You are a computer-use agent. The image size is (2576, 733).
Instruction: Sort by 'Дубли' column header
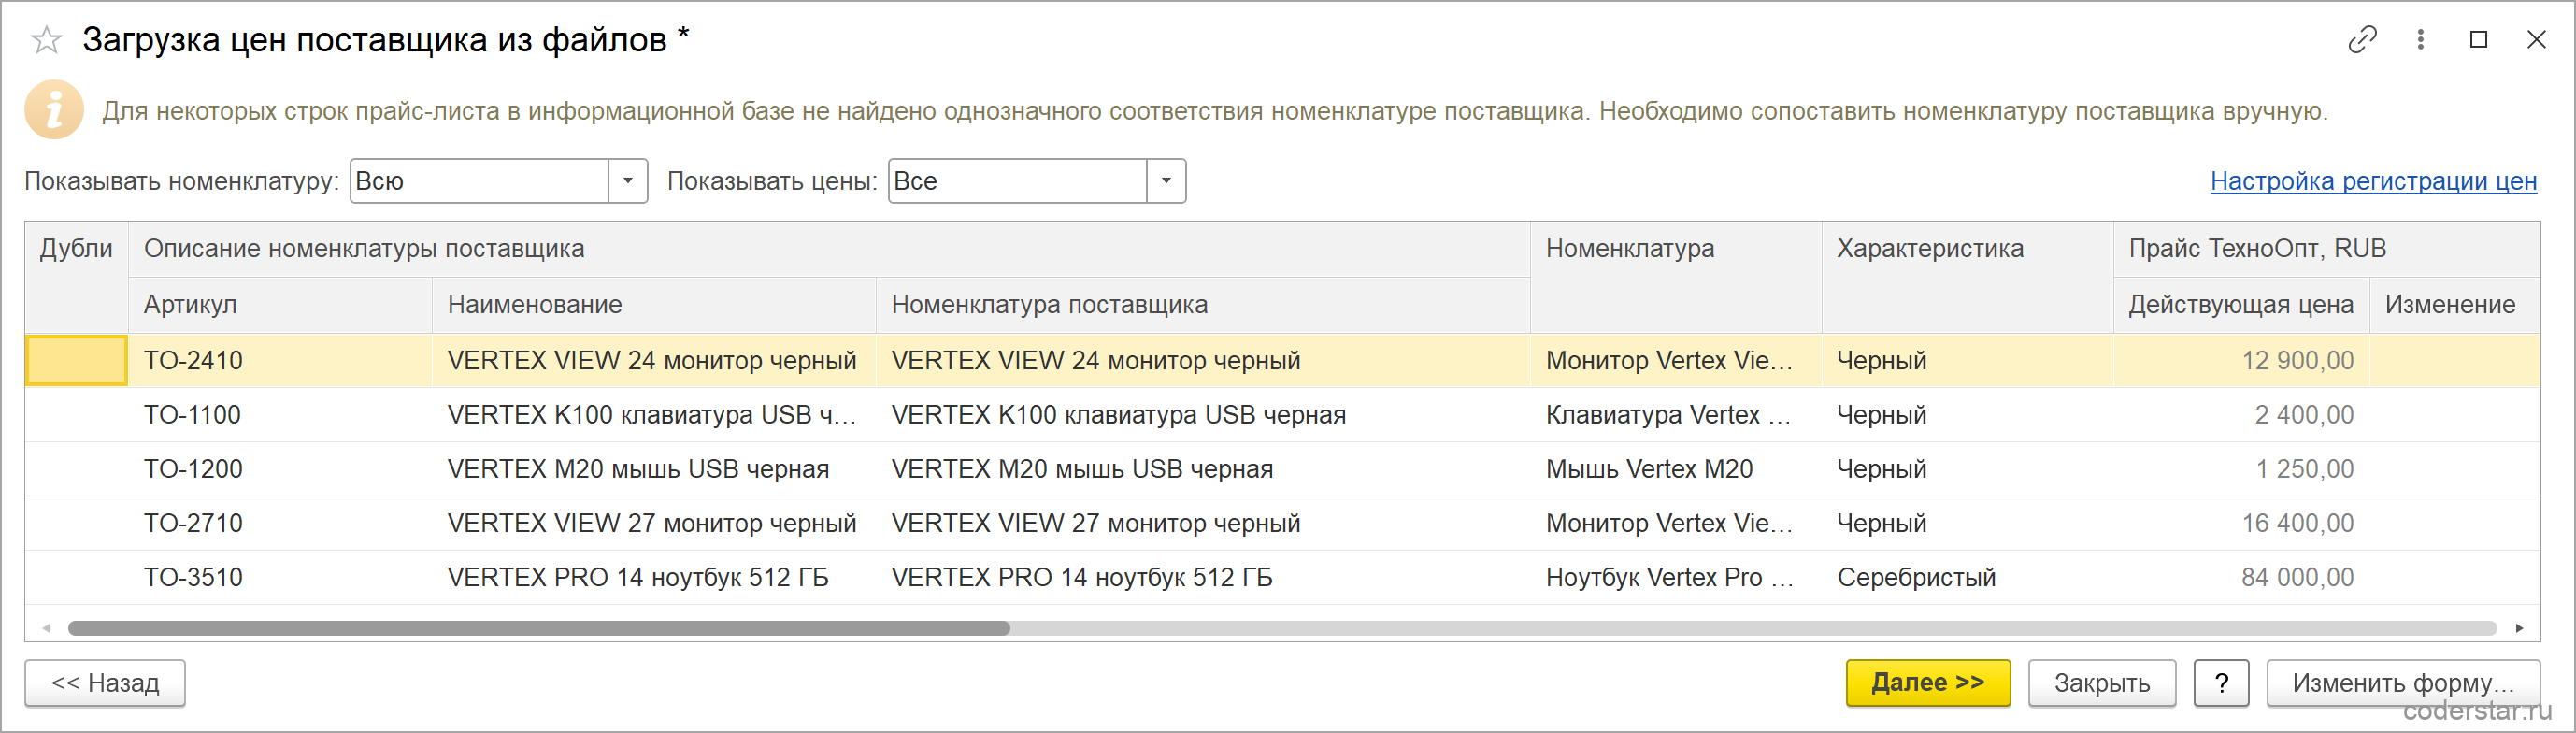(76, 277)
